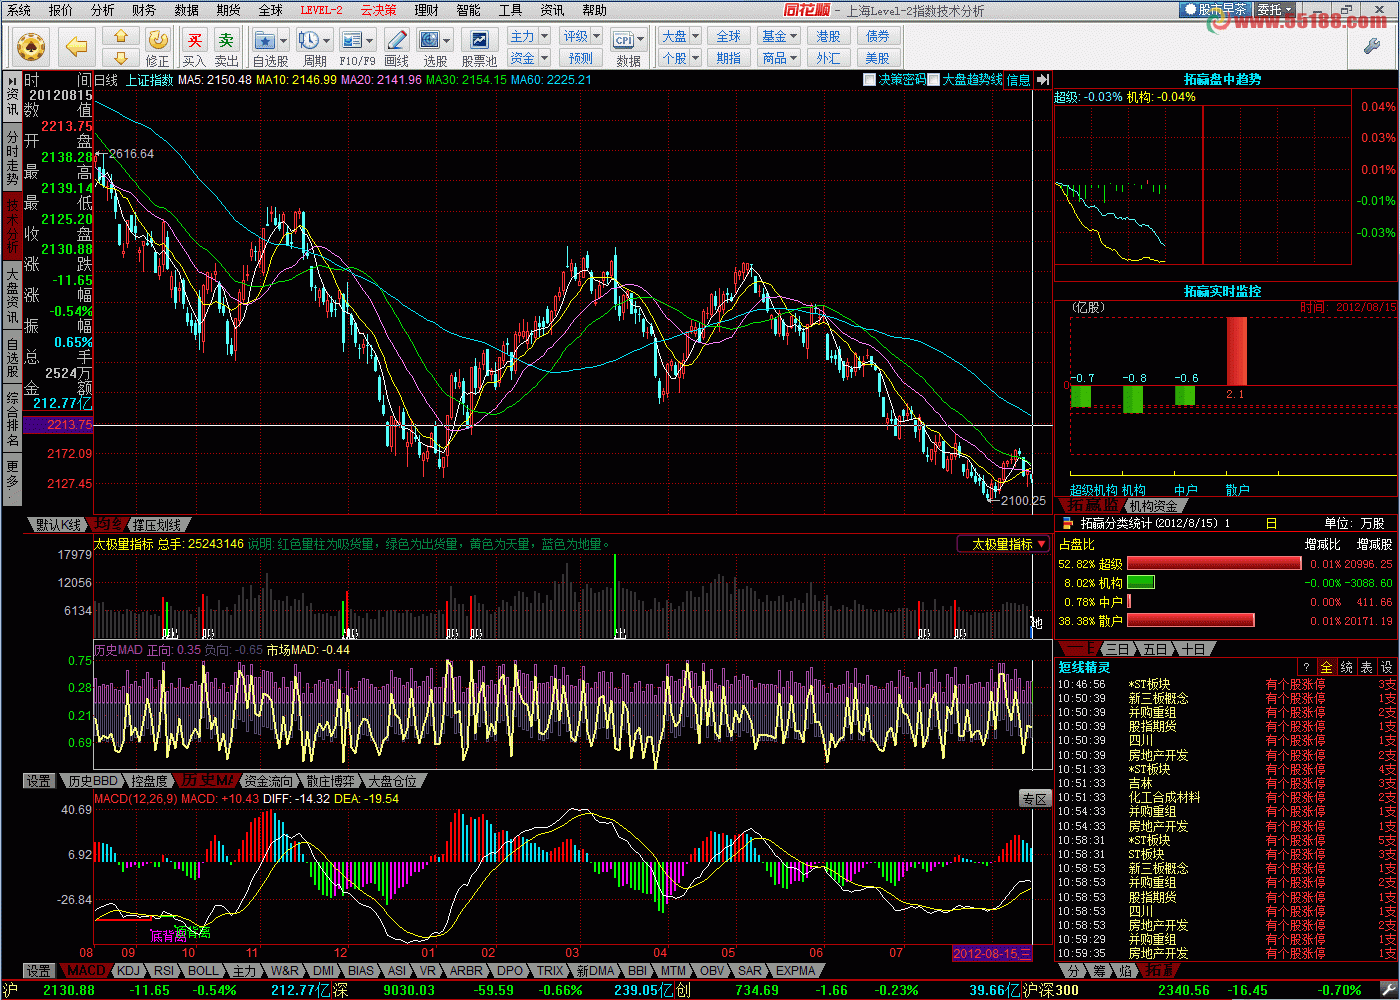Click the 2213.75 price axis label

[58, 425]
